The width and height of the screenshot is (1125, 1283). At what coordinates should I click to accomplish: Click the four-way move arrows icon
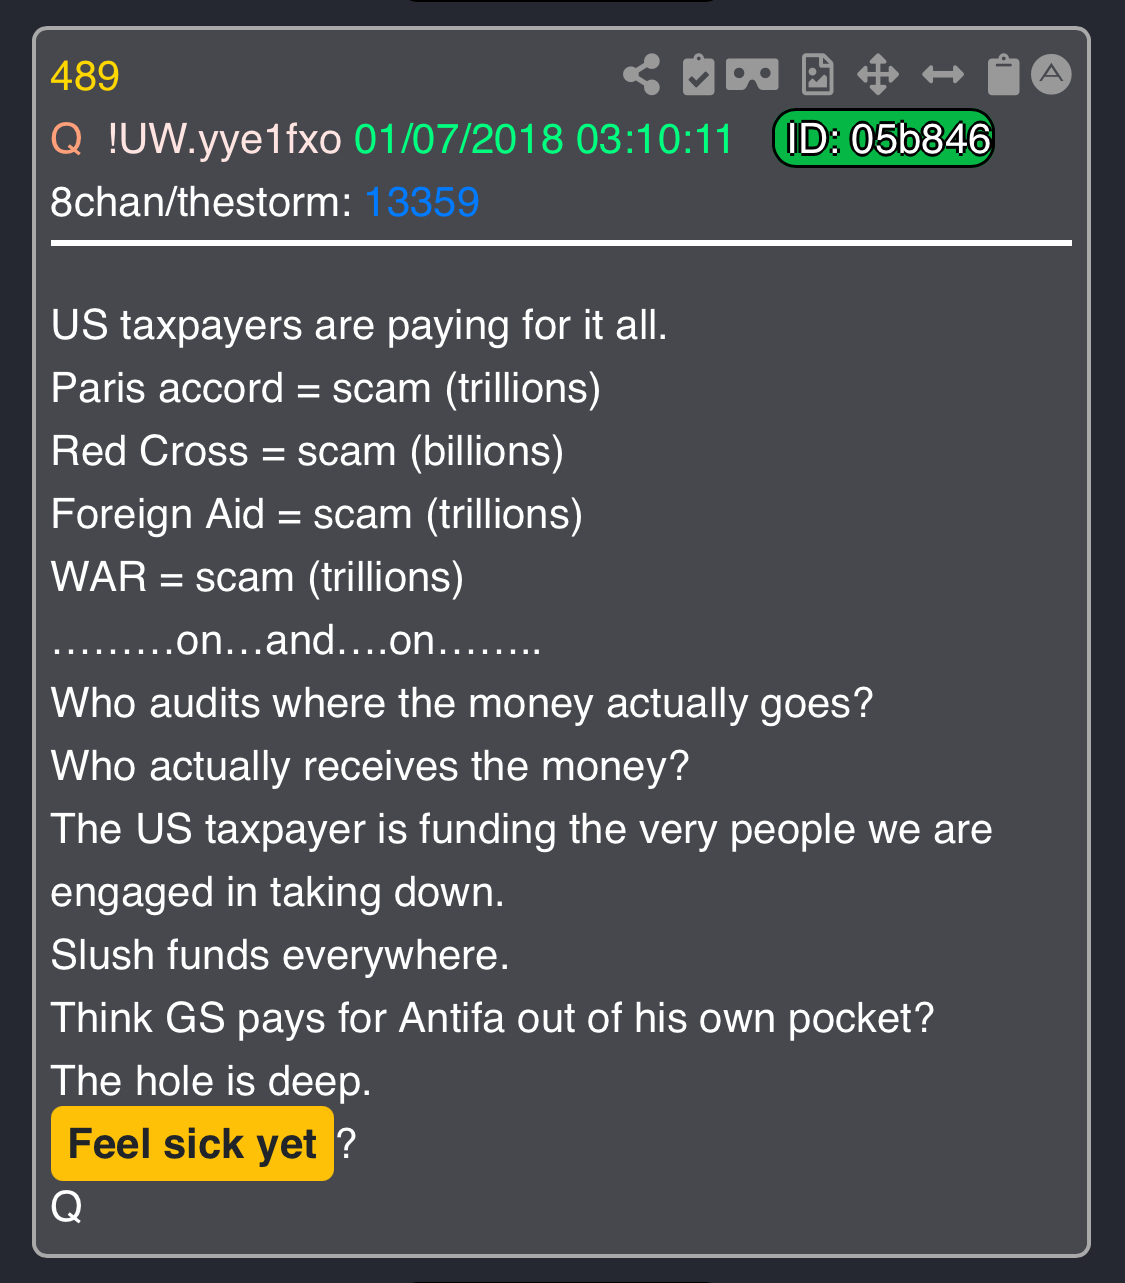coord(878,75)
